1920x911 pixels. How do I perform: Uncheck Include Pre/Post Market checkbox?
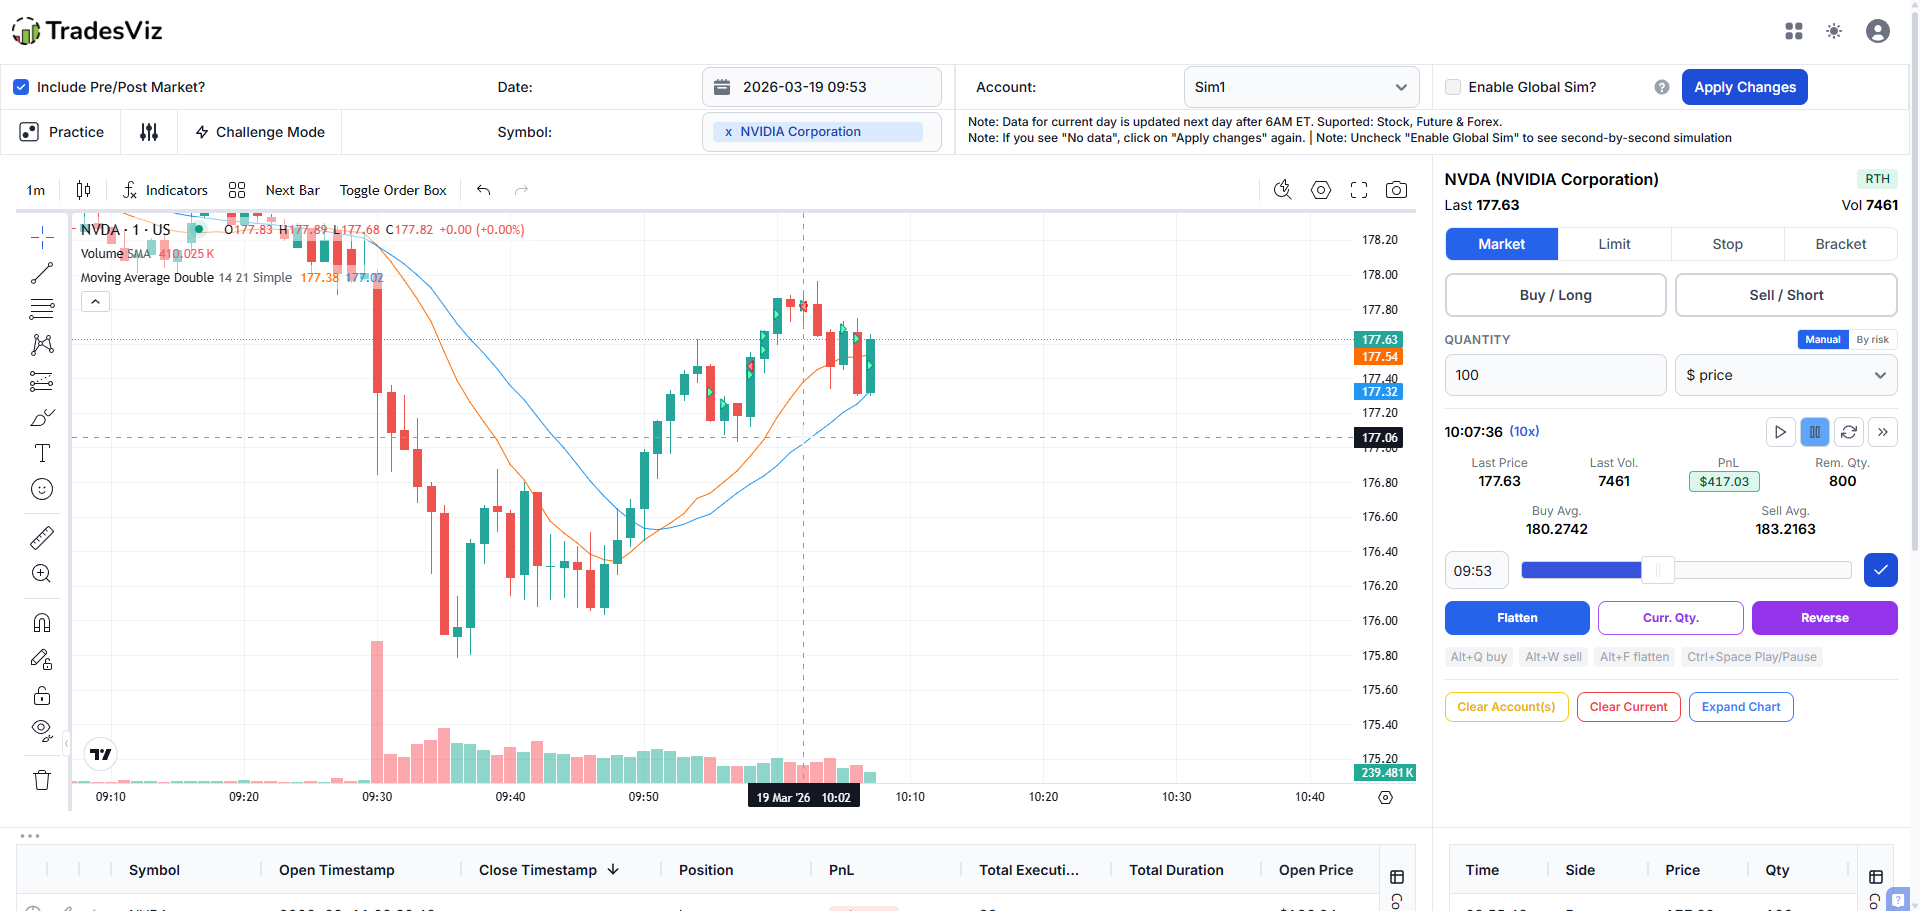(x=21, y=87)
